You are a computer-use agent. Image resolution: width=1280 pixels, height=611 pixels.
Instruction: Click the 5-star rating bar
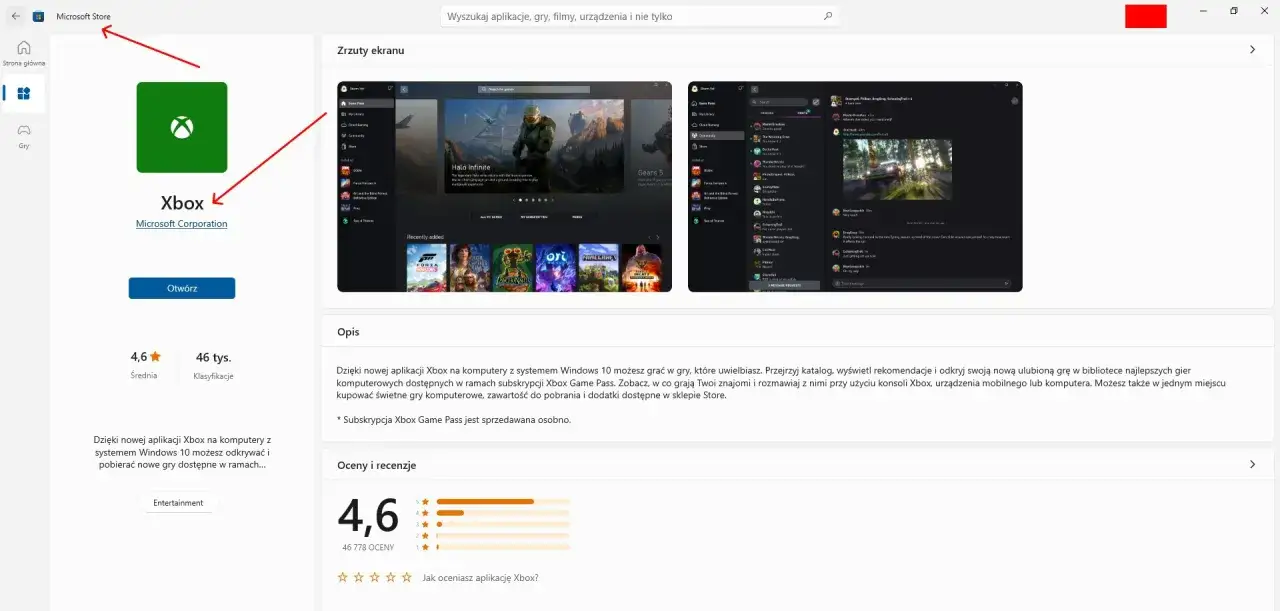tap(503, 501)
